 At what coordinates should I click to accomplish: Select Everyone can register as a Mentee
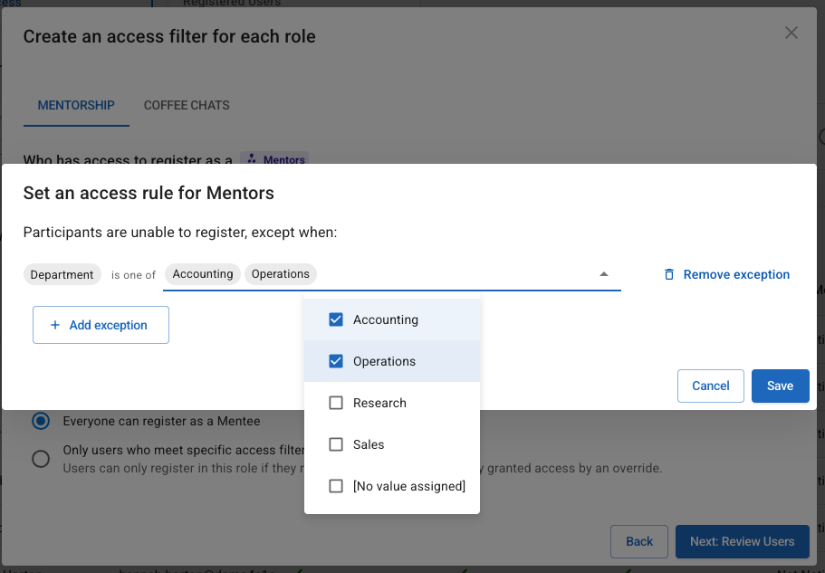[x=41, y=421]
